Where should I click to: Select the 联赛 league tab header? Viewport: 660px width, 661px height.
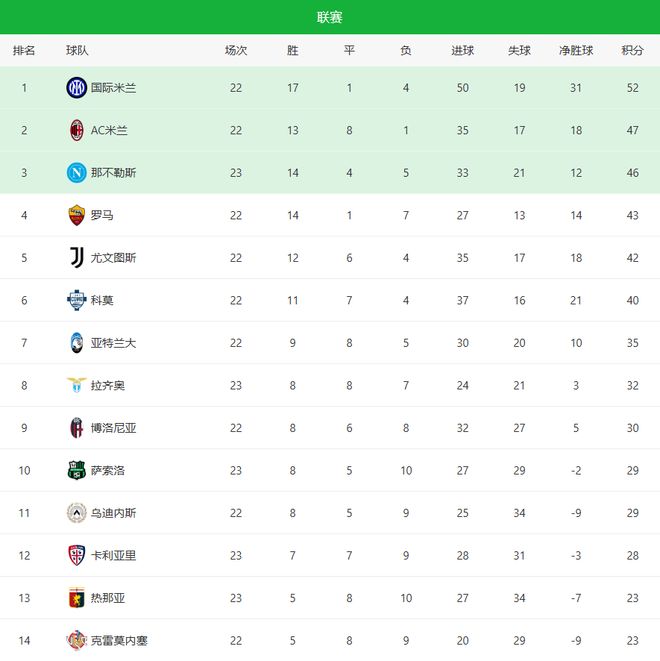pyautogui.click(x=330, y=17)
